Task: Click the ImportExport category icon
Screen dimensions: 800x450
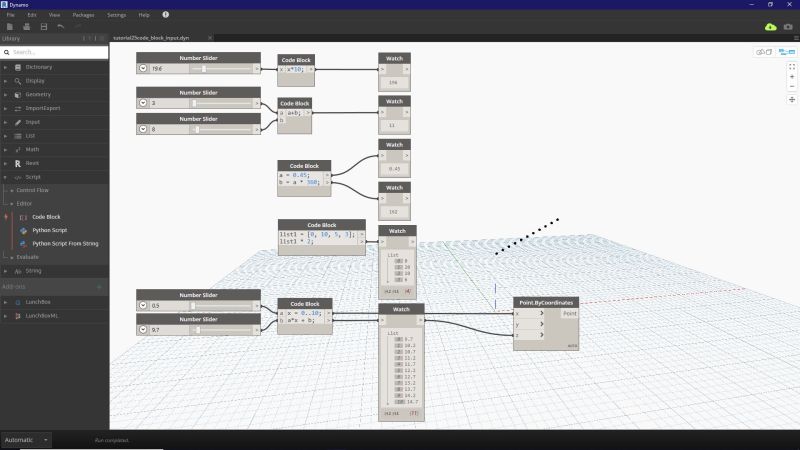Action: coord(18,108)
